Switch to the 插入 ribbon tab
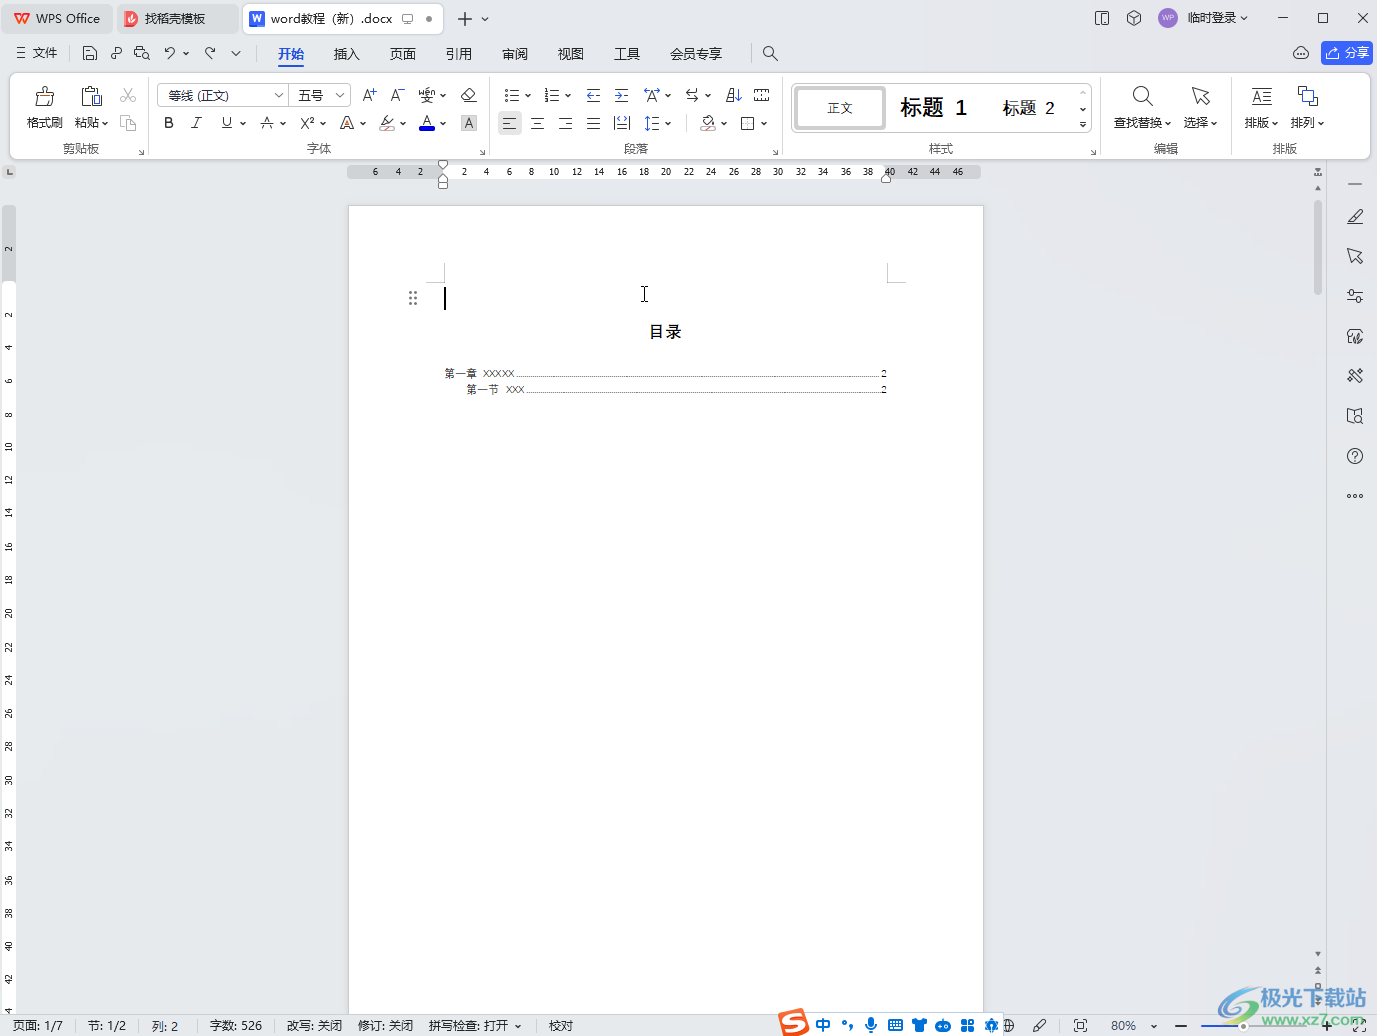This screenshot has width=1377, height=1036. coord(347,54)
